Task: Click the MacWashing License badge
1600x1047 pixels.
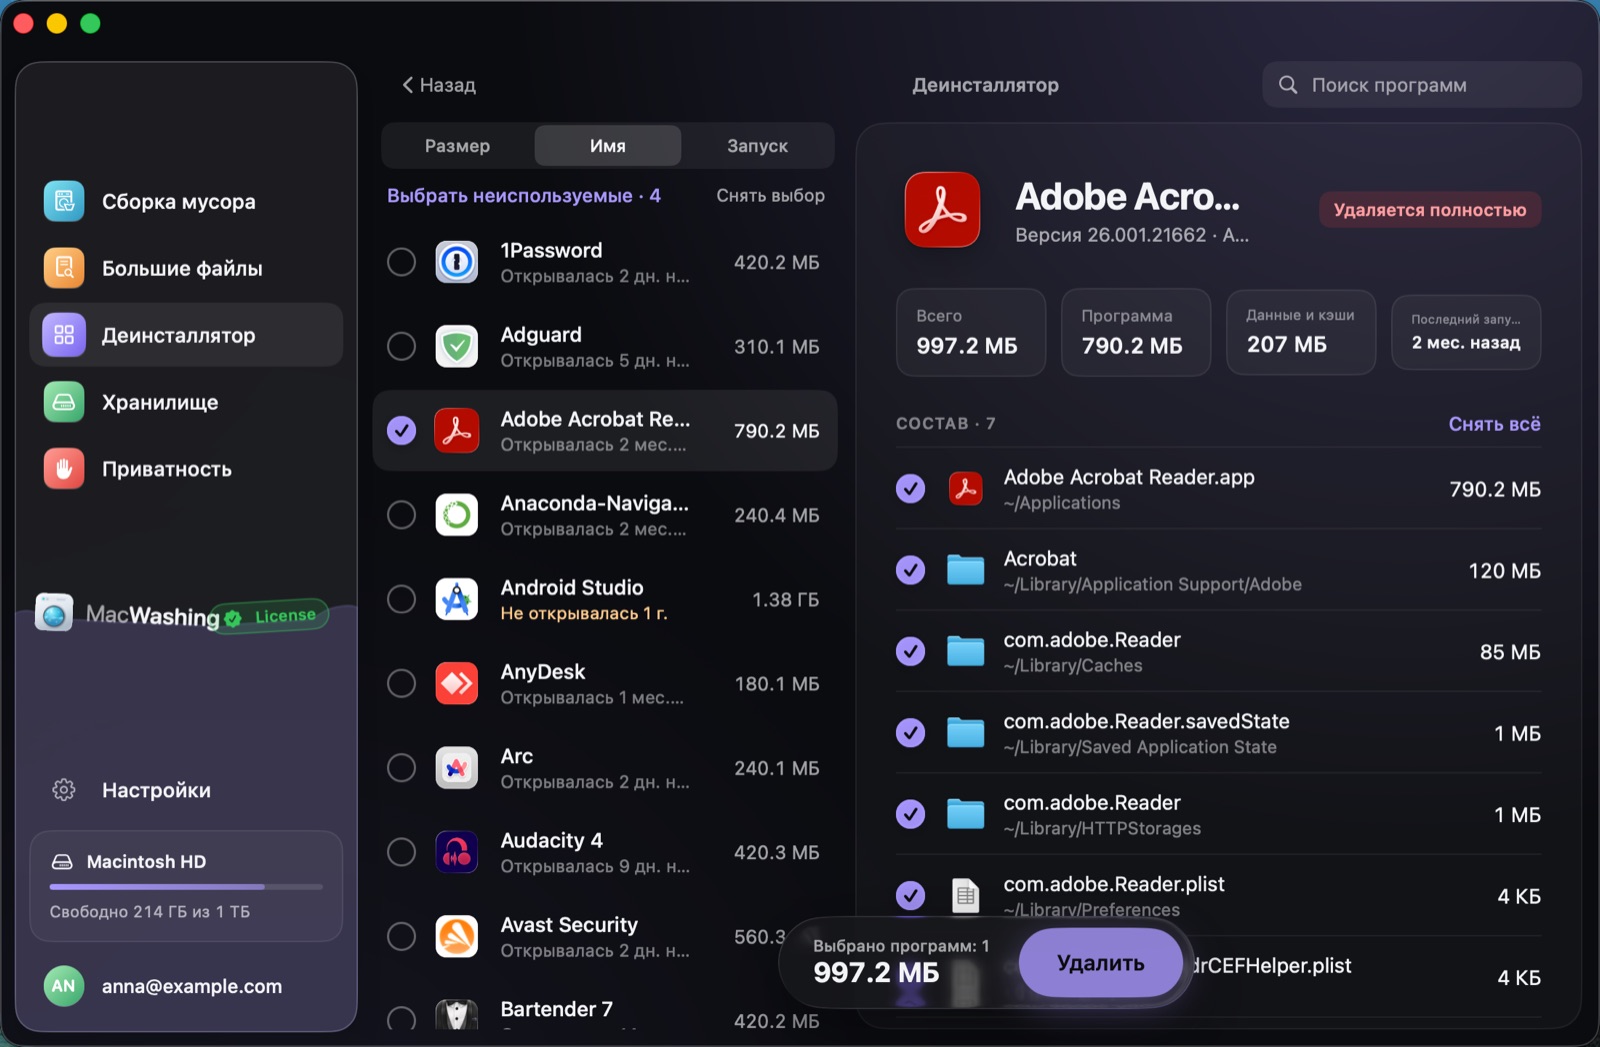Action: tap(271, 617)
